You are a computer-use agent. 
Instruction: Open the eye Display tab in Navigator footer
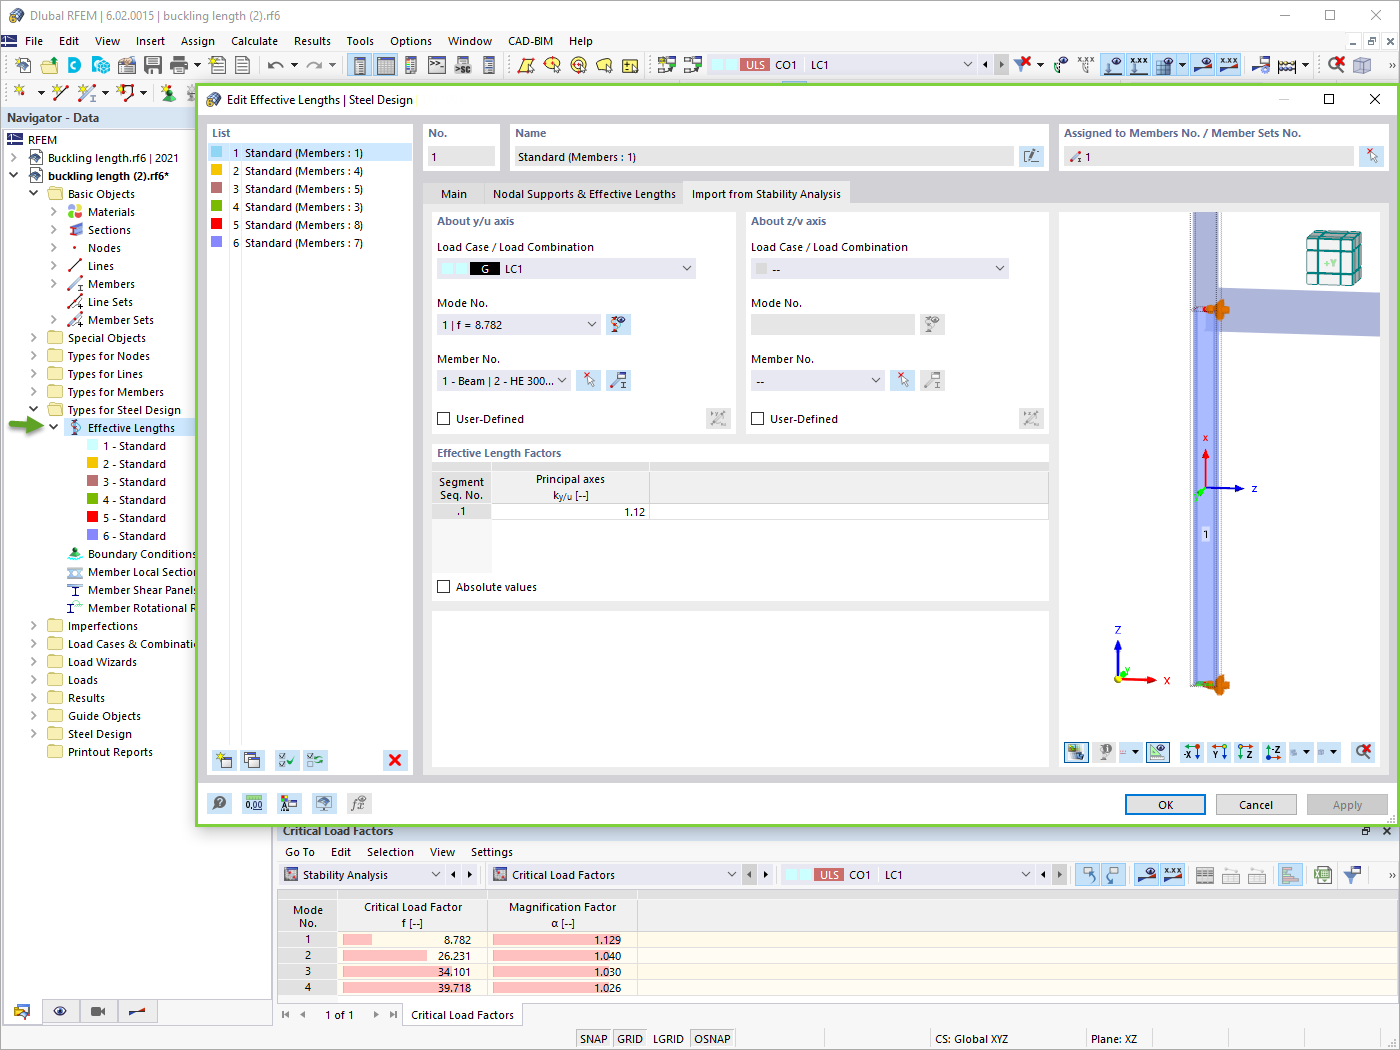click(x=60, y=1011)
